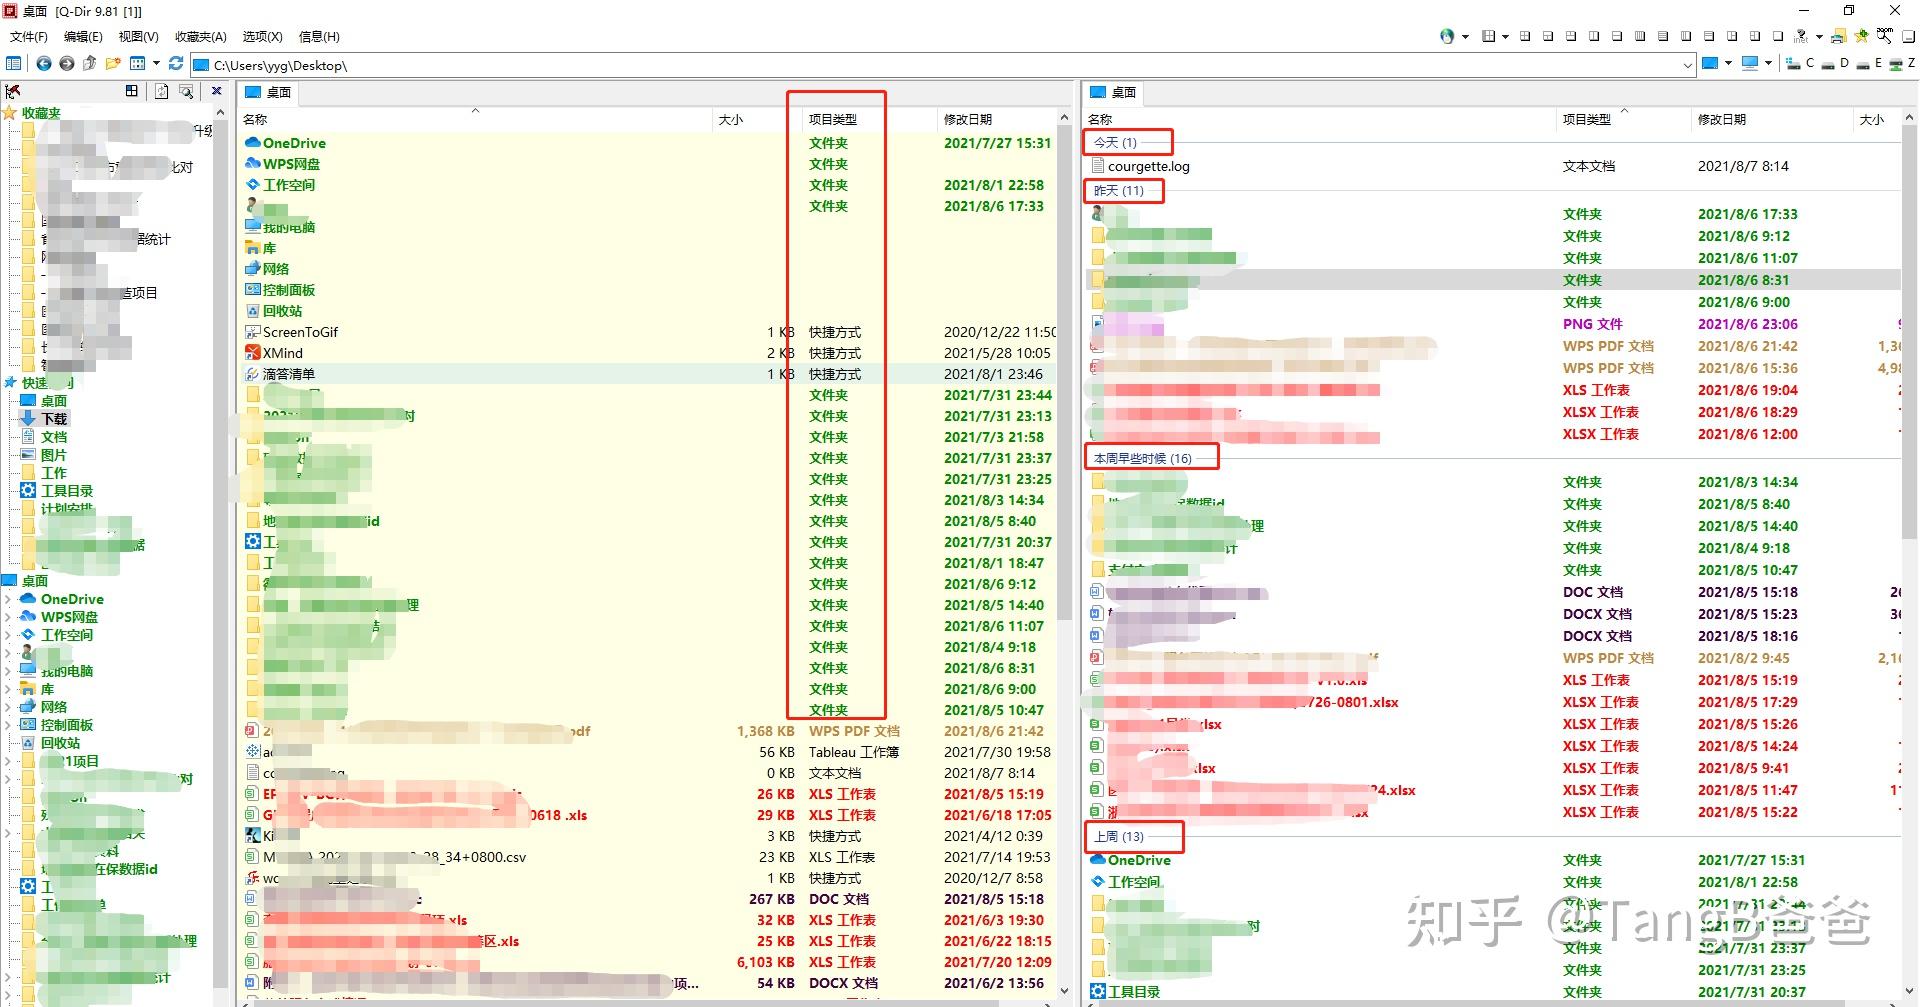Sort left pane by 大小 column

[x=730, y=119]
